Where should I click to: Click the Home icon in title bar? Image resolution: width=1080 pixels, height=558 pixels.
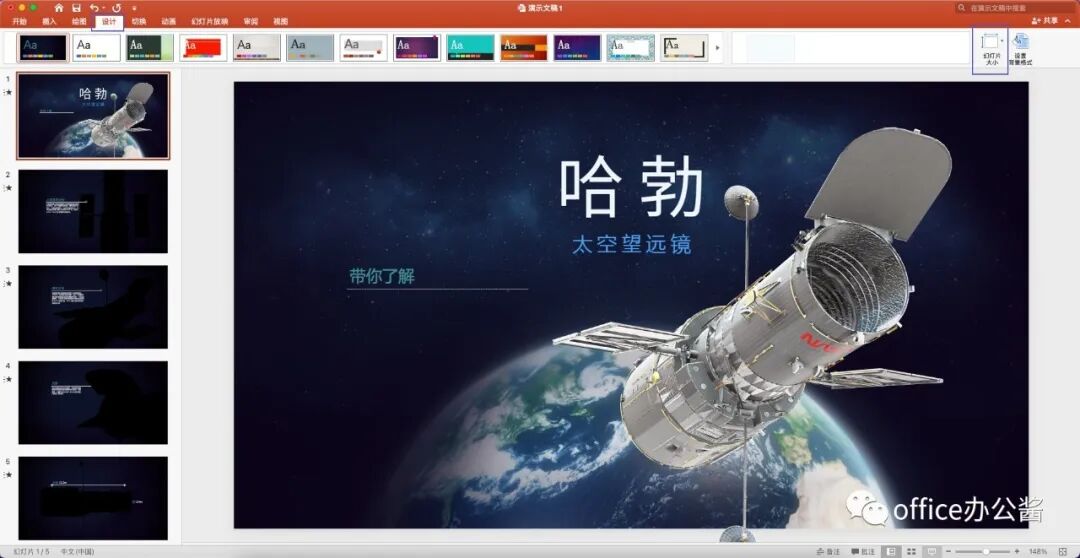click(x=59, y=8)
